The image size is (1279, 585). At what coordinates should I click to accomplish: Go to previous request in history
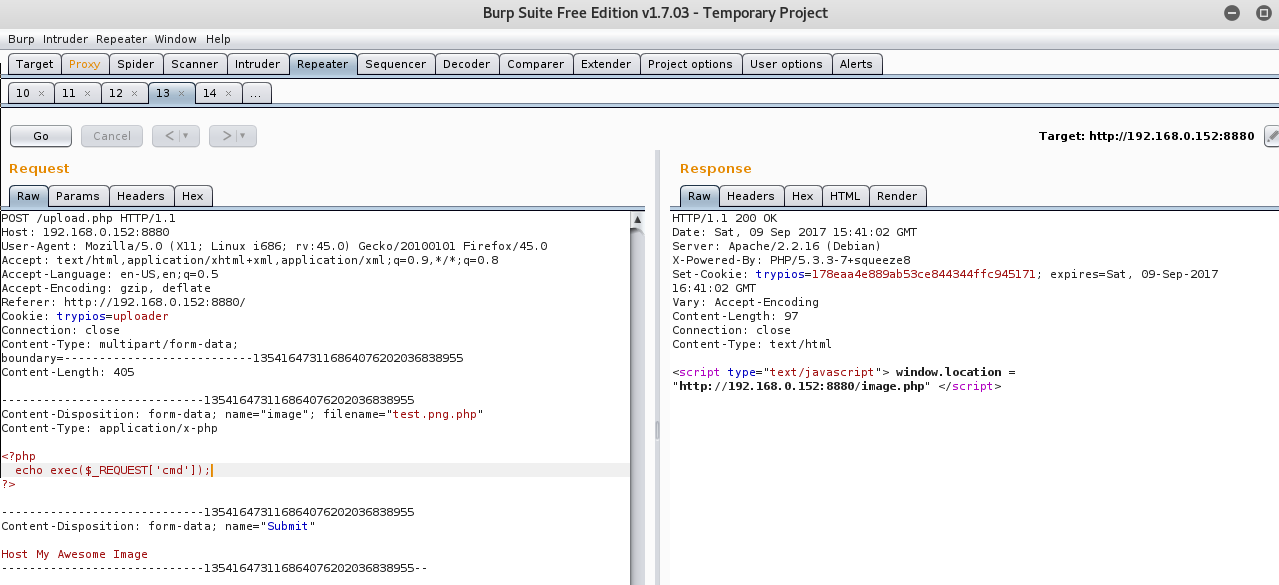pos(170,136)
